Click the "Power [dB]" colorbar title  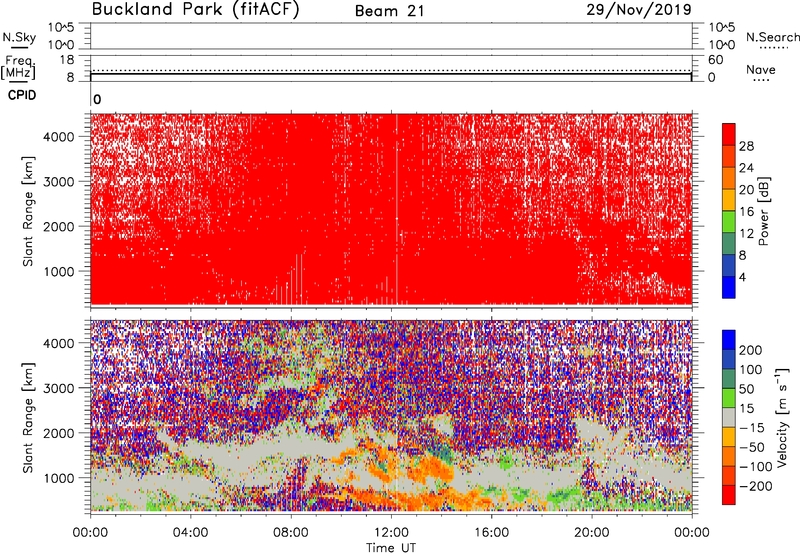(763, 211)
